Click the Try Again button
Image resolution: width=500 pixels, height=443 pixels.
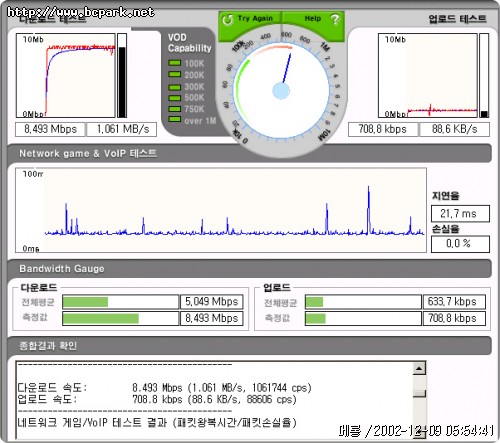[250, 23]
